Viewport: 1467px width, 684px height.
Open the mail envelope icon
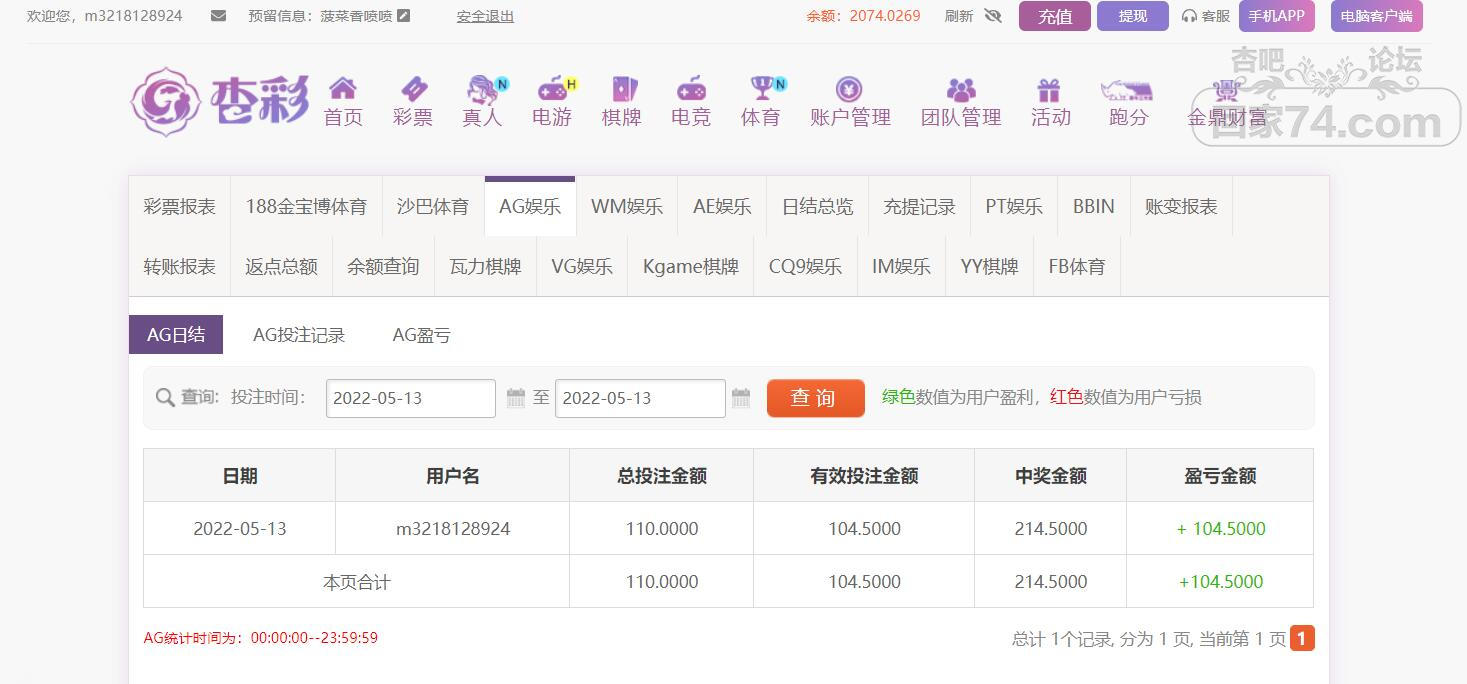pos(218,16)
